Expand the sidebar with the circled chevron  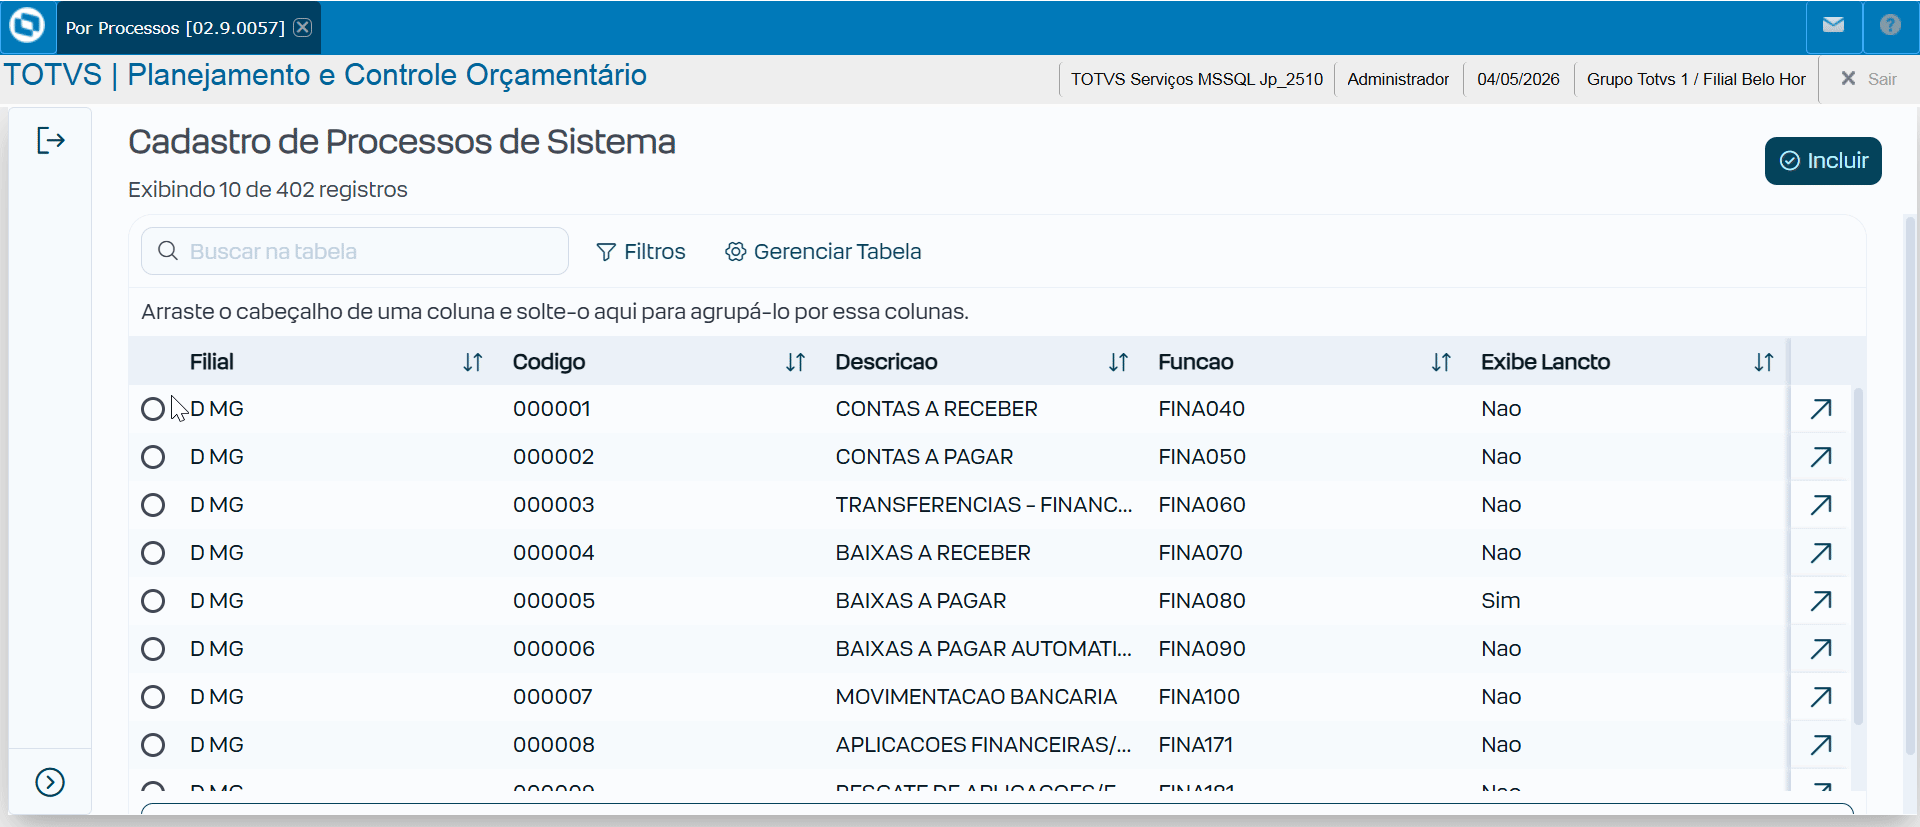pos(50,782)
